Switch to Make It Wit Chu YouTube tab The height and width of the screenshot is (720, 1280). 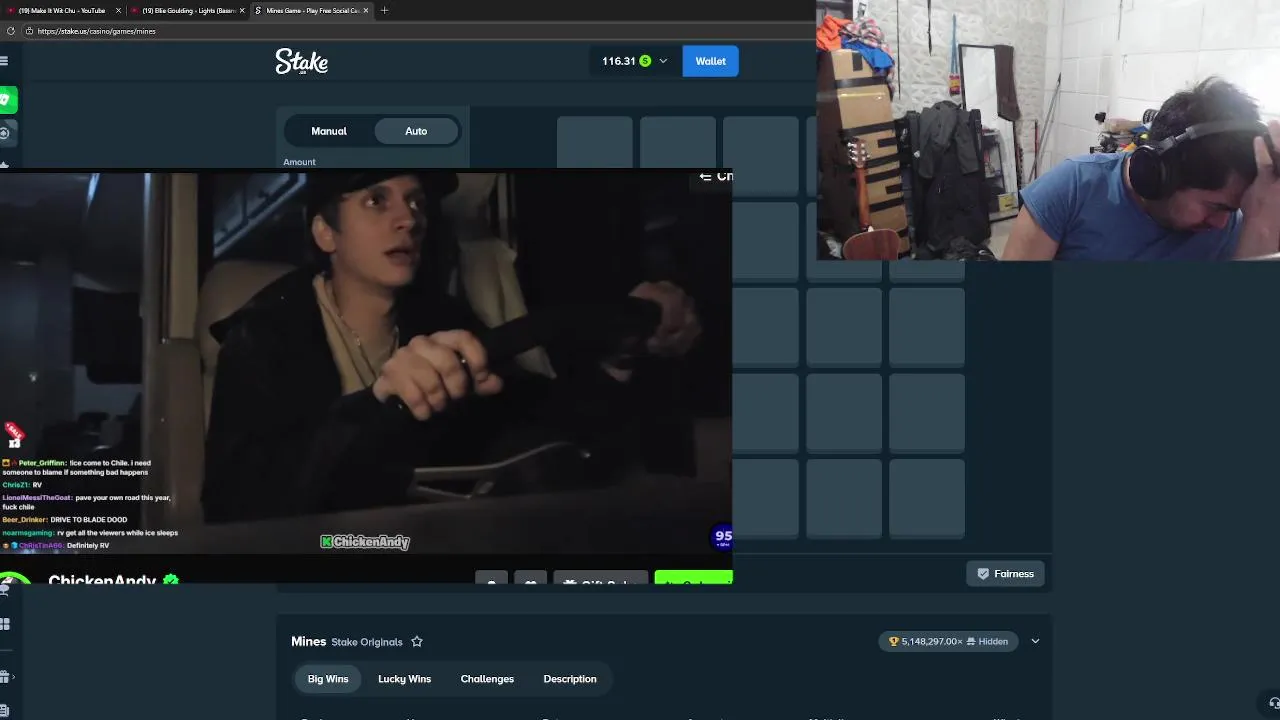coord(62,10)
